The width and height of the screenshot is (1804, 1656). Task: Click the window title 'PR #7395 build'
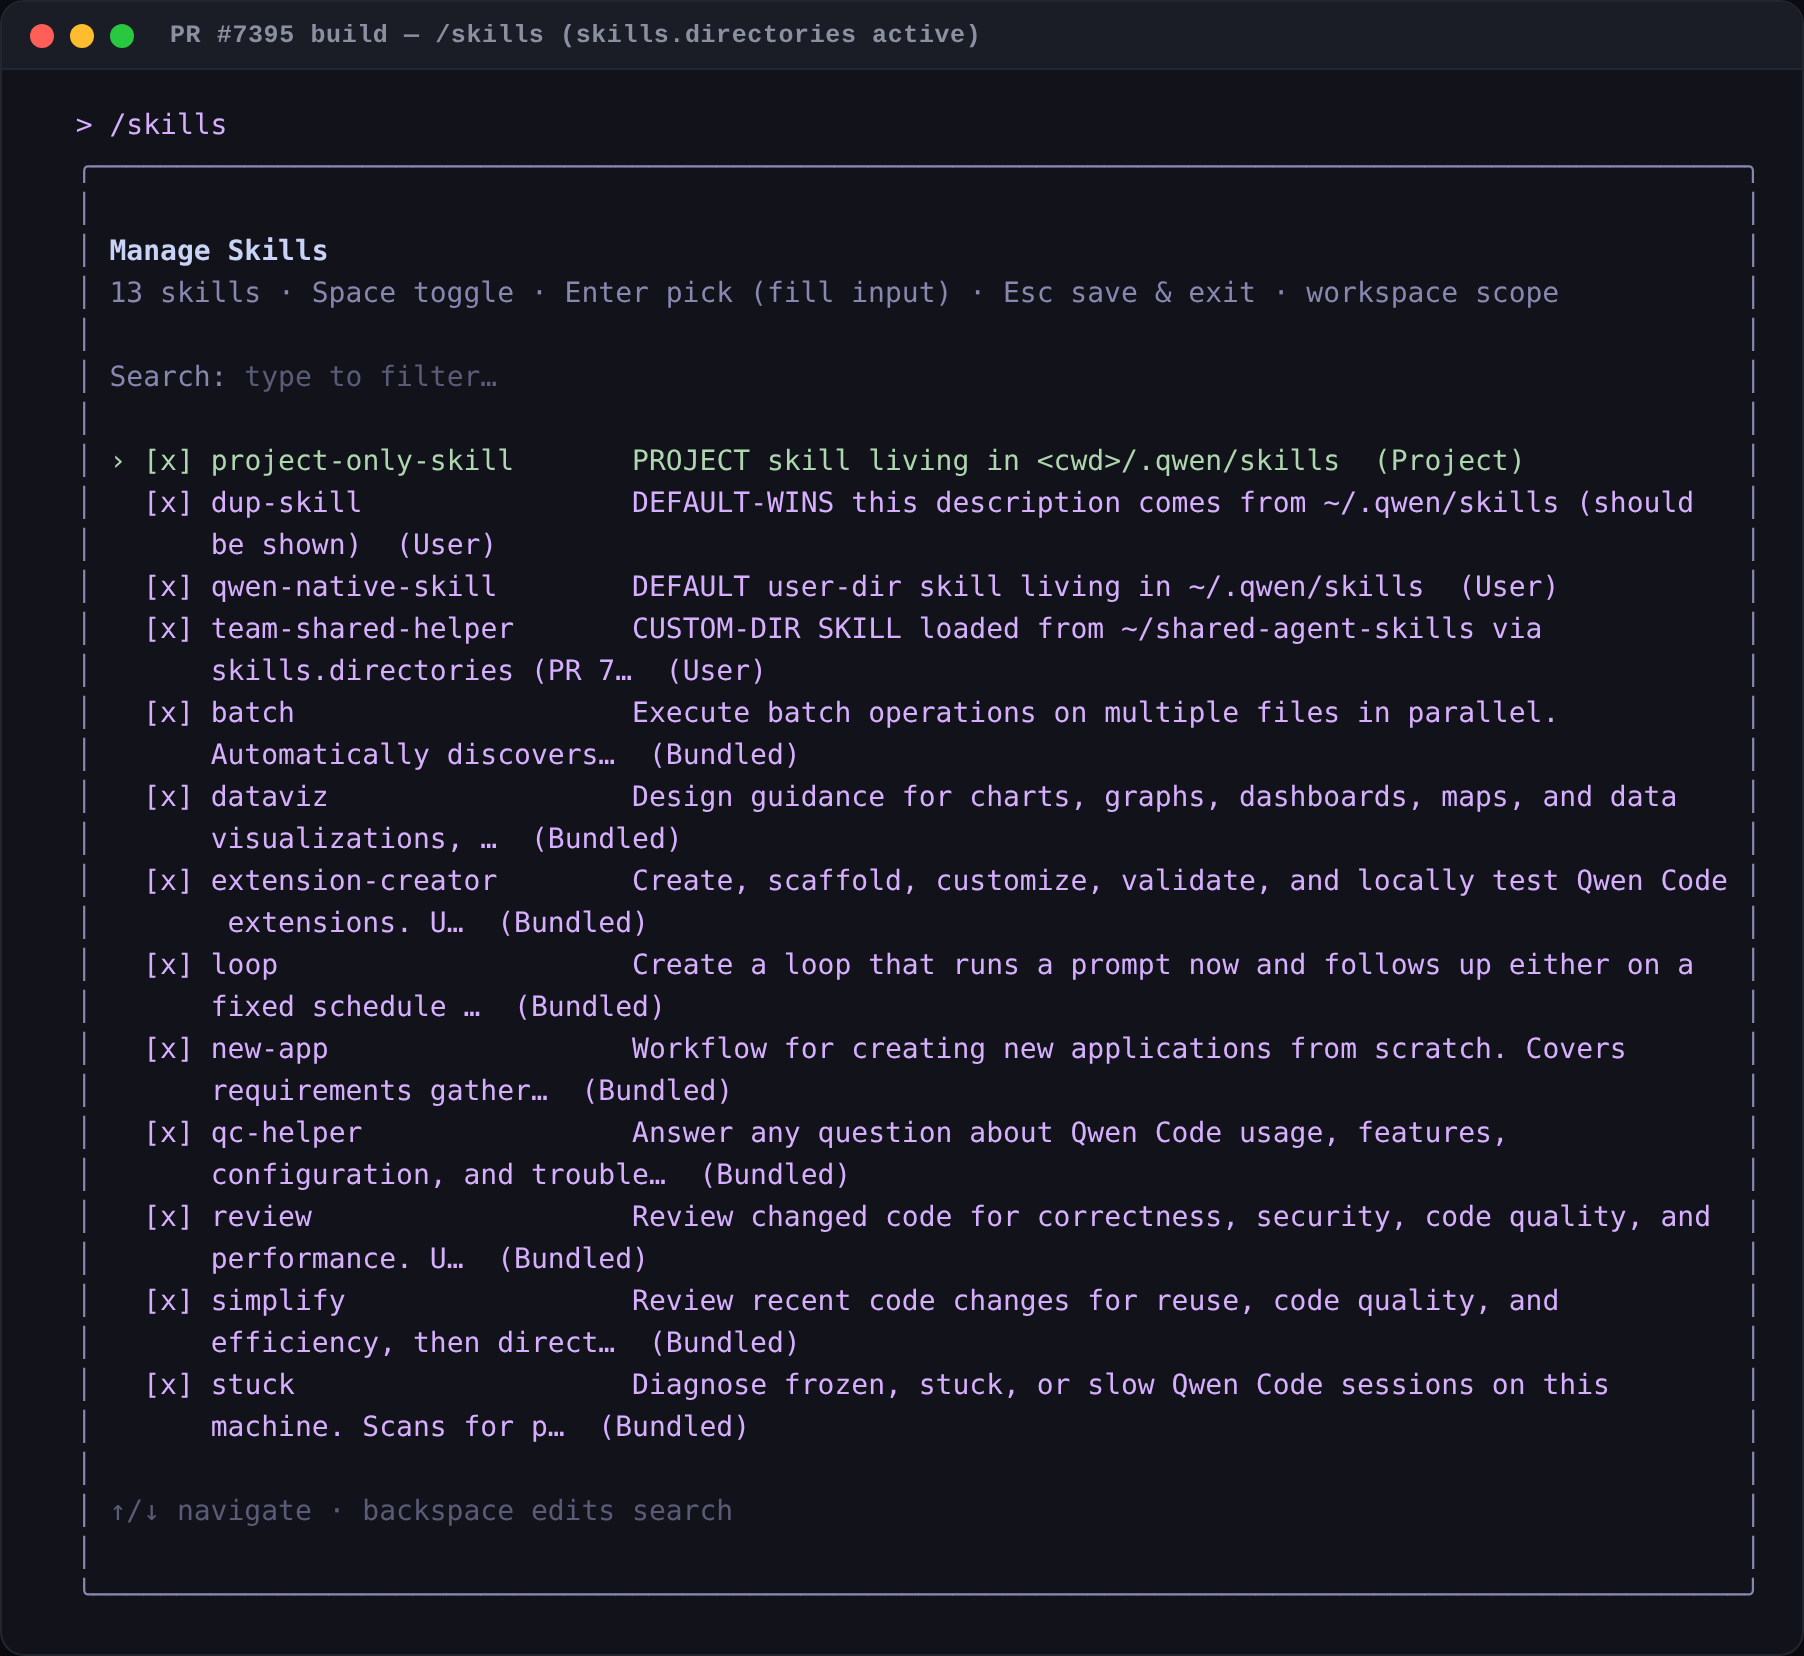point(278,35)
